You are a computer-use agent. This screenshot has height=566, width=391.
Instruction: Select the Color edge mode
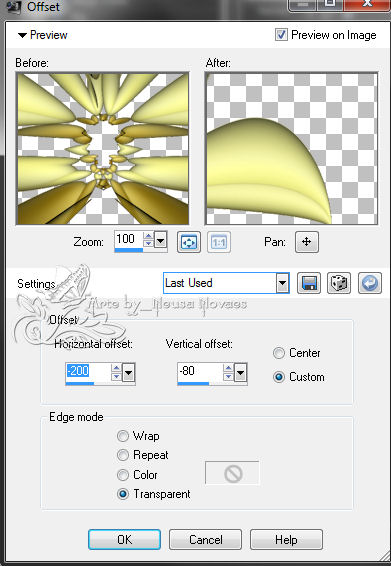click(x=123, y=475)
